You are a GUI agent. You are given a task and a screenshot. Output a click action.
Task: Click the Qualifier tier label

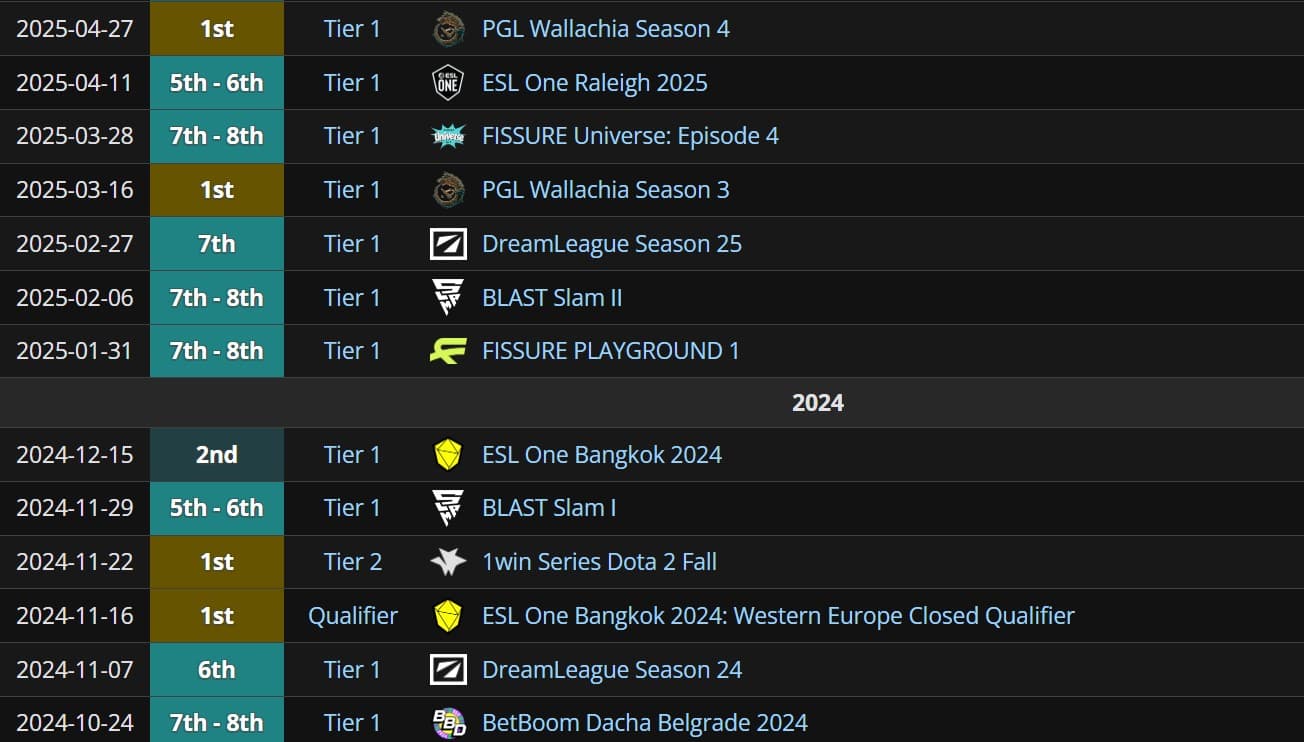point(352,615)
